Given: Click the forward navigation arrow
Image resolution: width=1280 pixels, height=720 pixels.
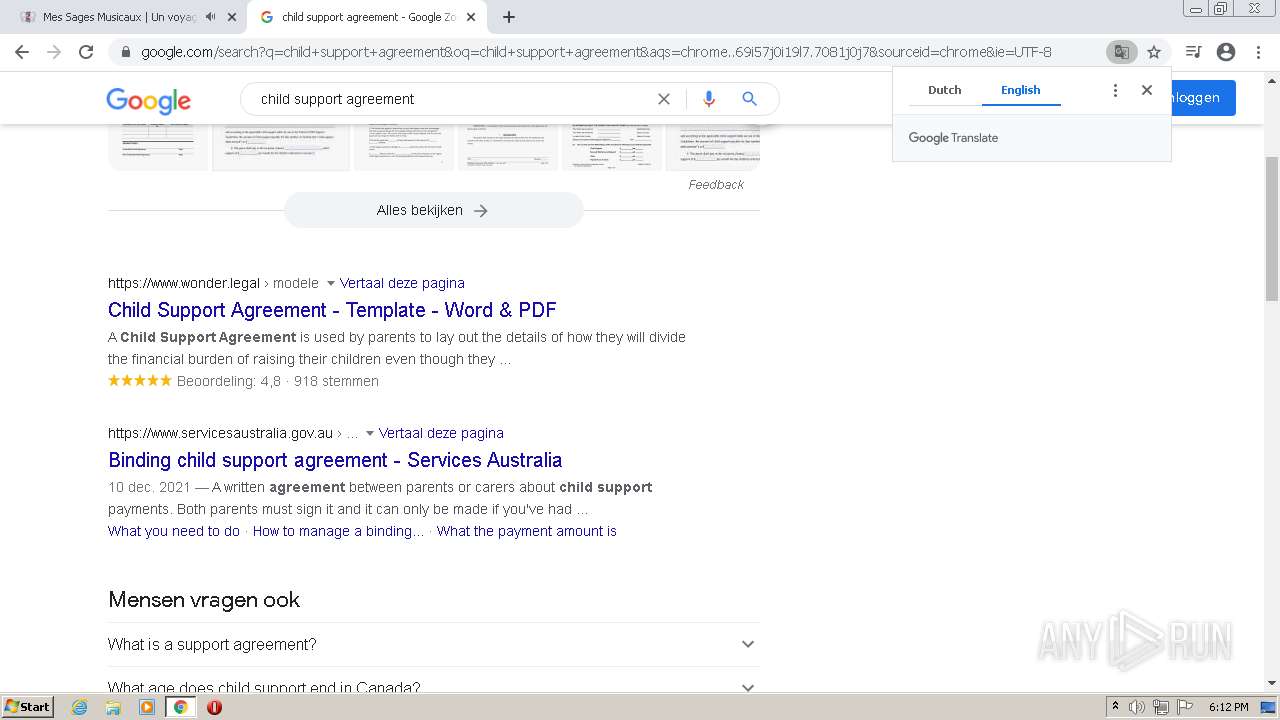Looking at the screenshot, I should [x=54, y=52].
